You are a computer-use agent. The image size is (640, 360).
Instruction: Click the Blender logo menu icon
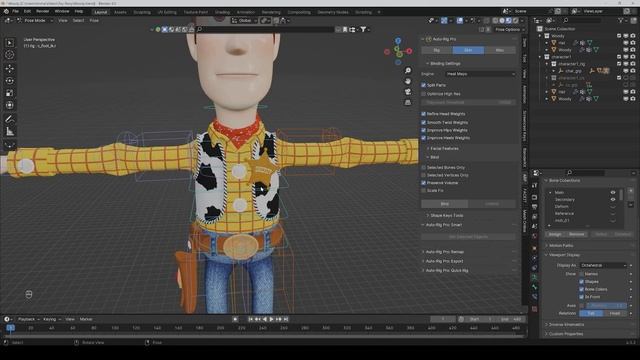6,11
